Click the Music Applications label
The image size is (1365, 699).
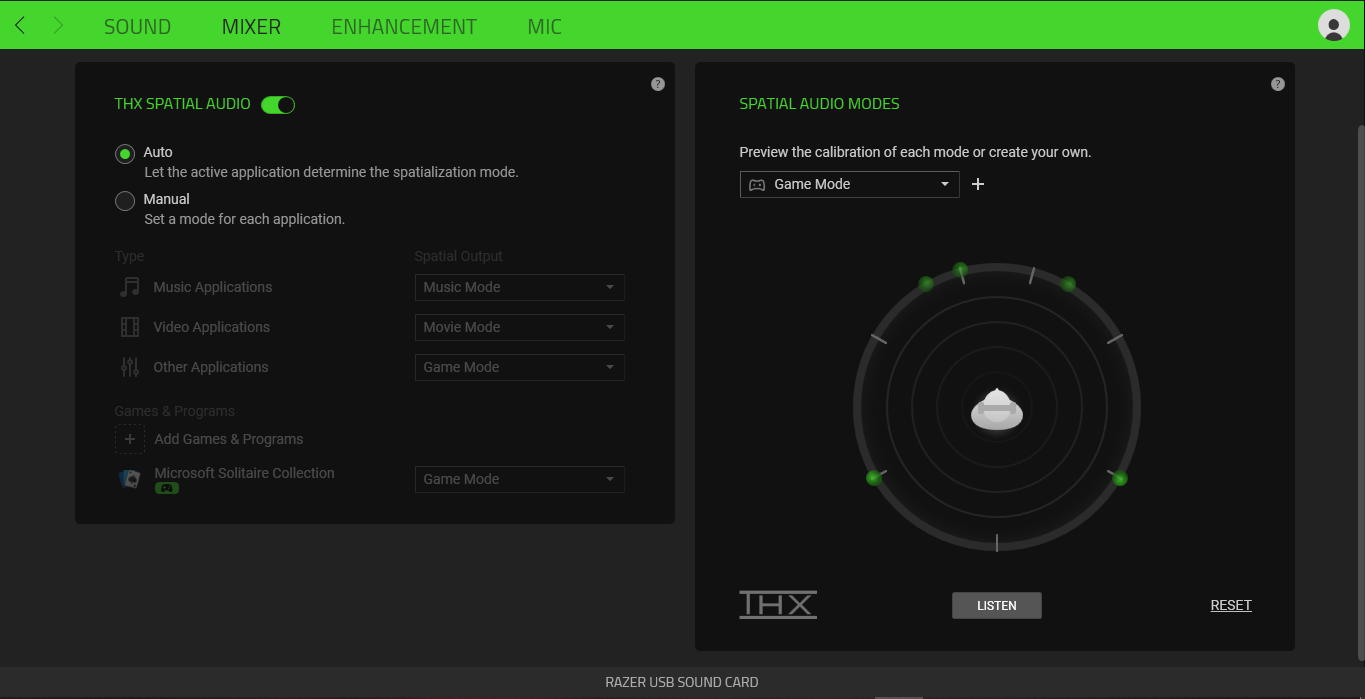(213, 287)
